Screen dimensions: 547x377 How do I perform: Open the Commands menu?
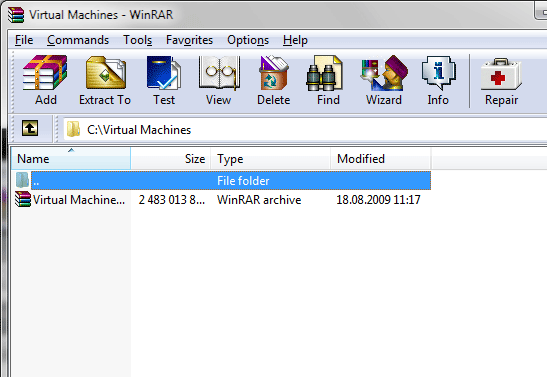78,40
